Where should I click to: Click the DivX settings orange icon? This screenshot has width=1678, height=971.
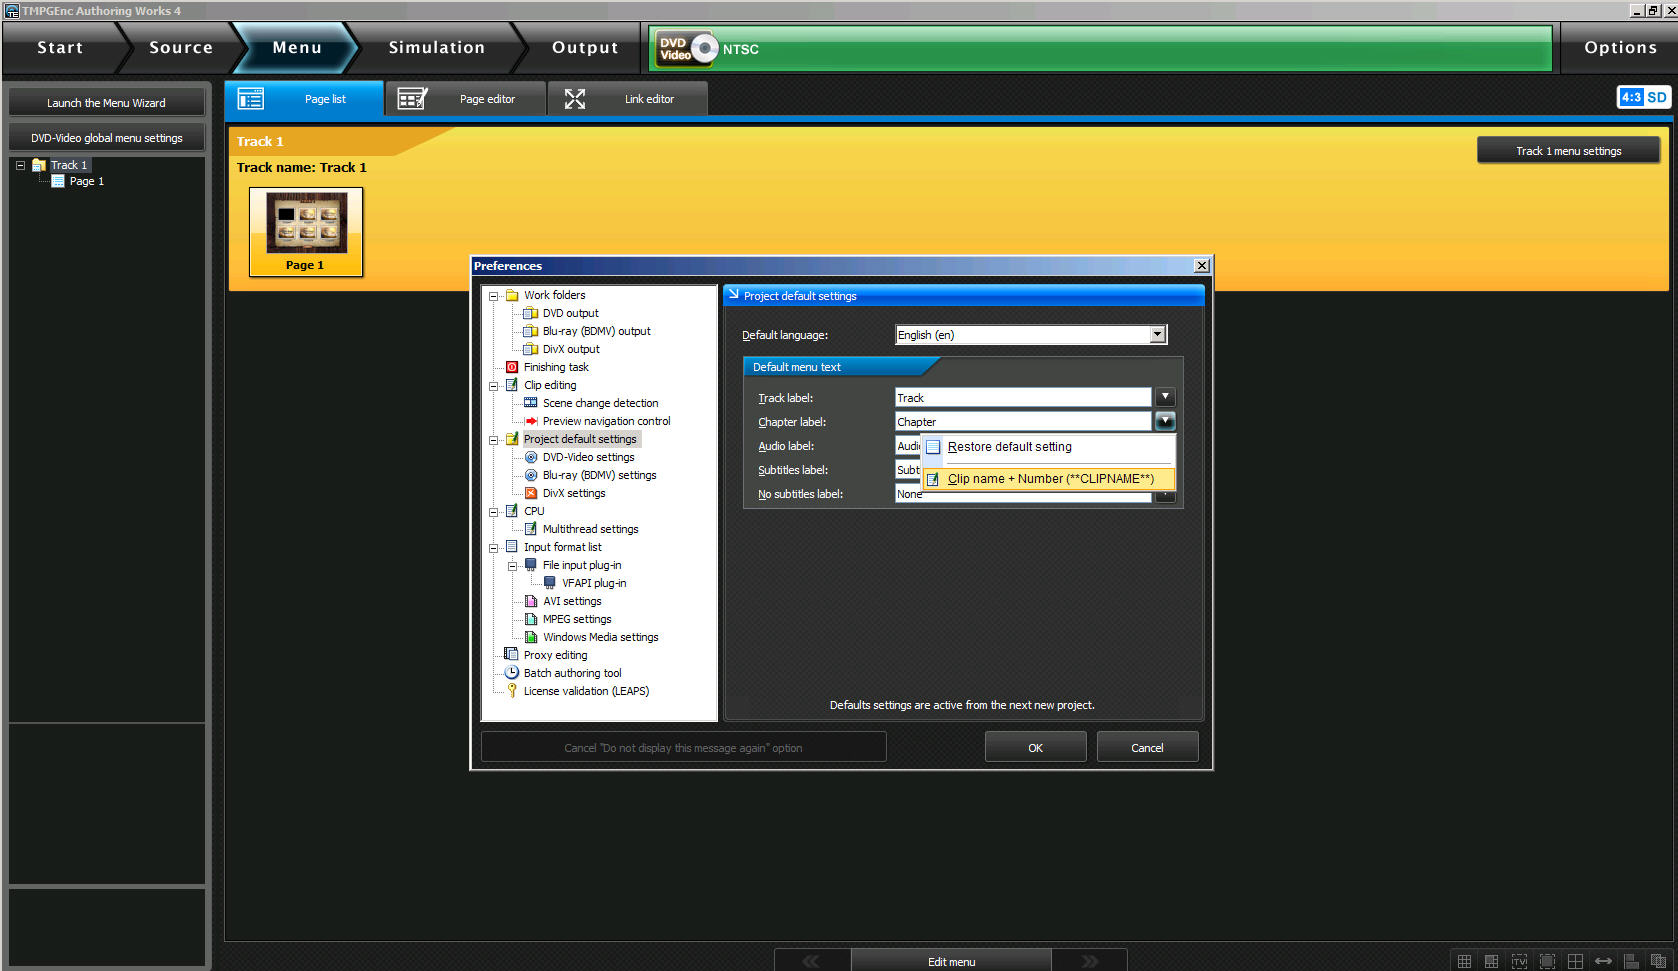pos(531,493)
